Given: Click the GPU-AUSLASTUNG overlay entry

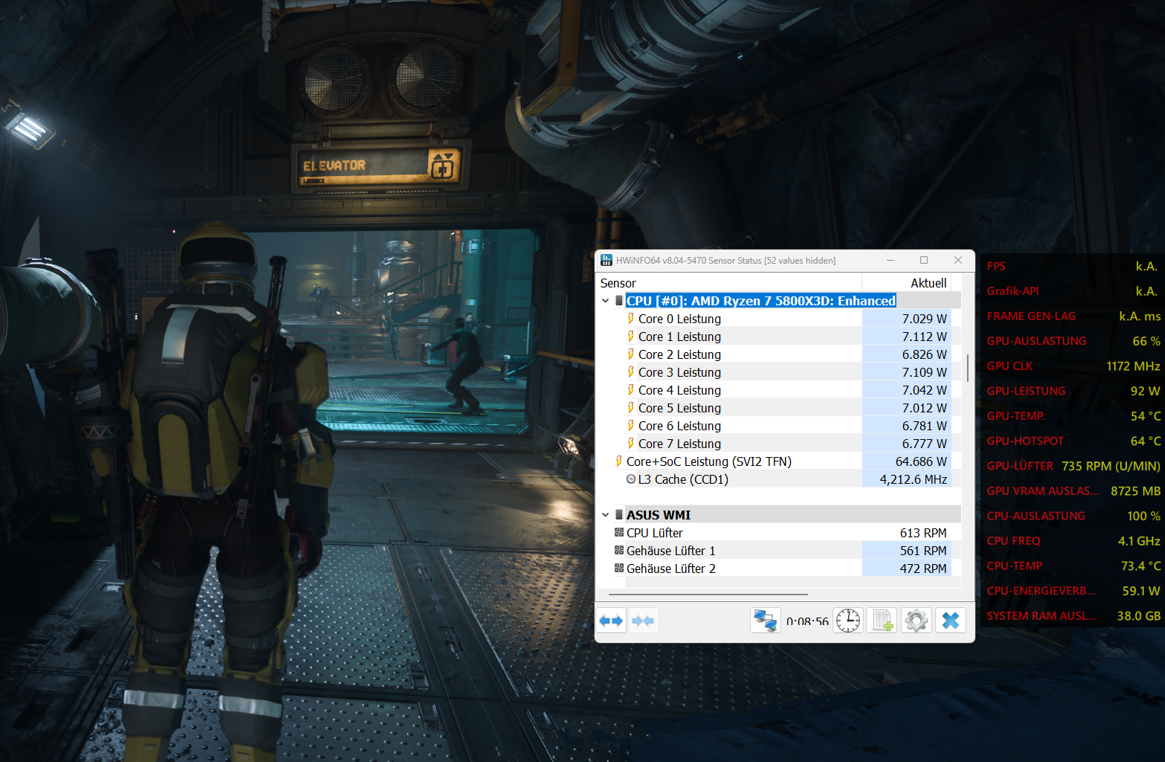Looking at the screenshot, I should [x=1073, y=341].
